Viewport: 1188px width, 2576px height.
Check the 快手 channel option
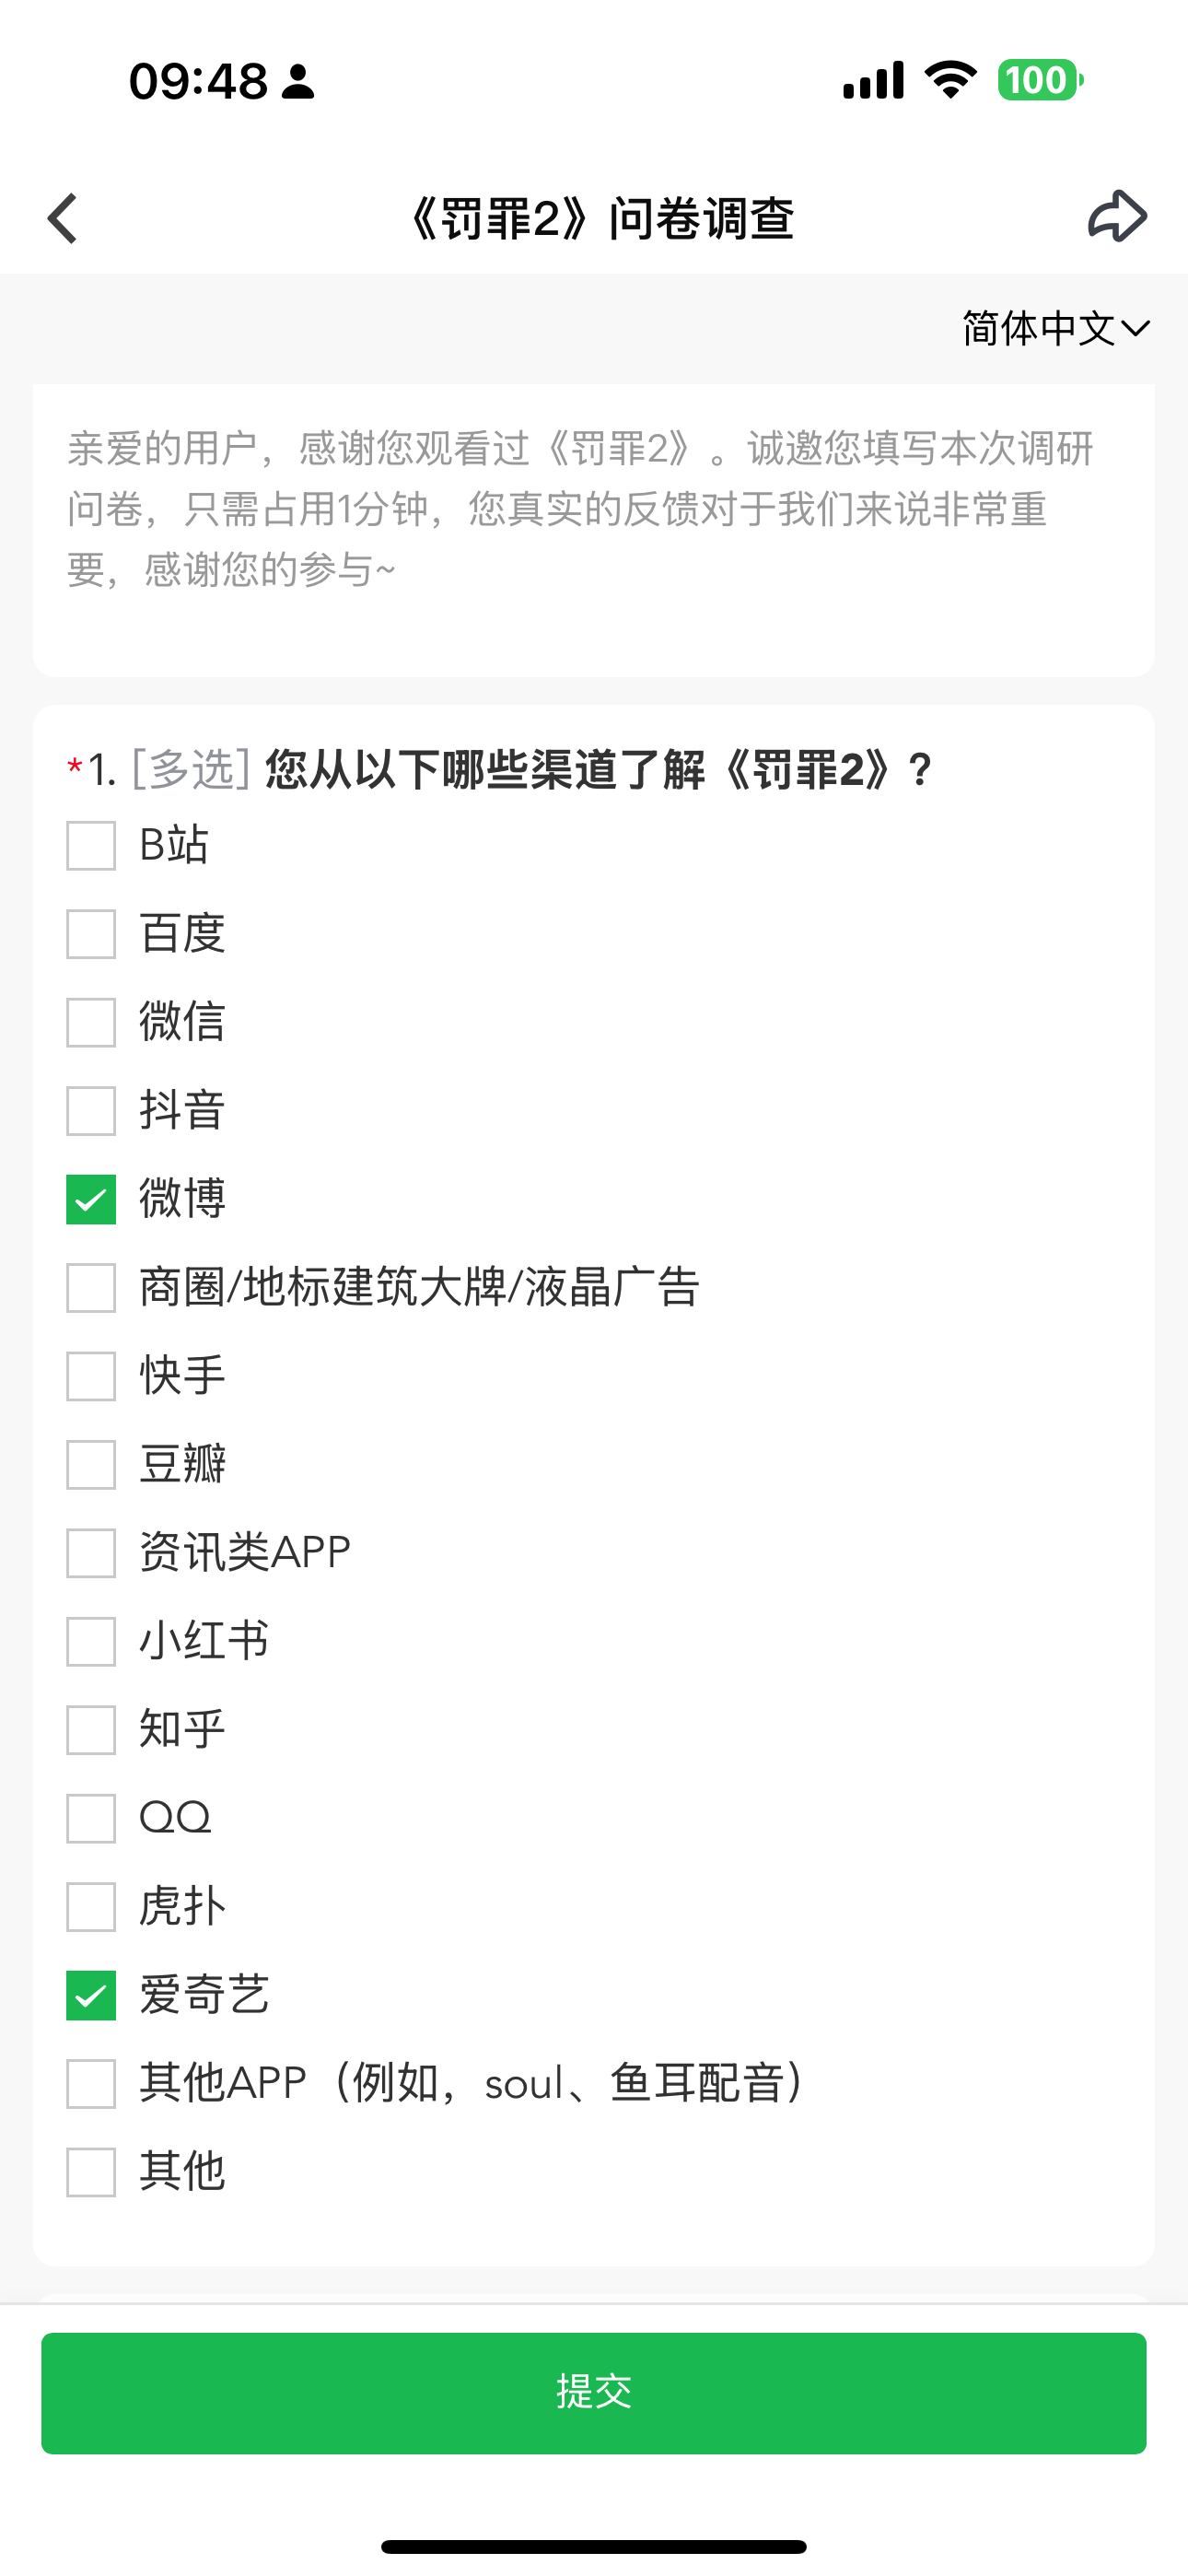tap(90, 1377)
